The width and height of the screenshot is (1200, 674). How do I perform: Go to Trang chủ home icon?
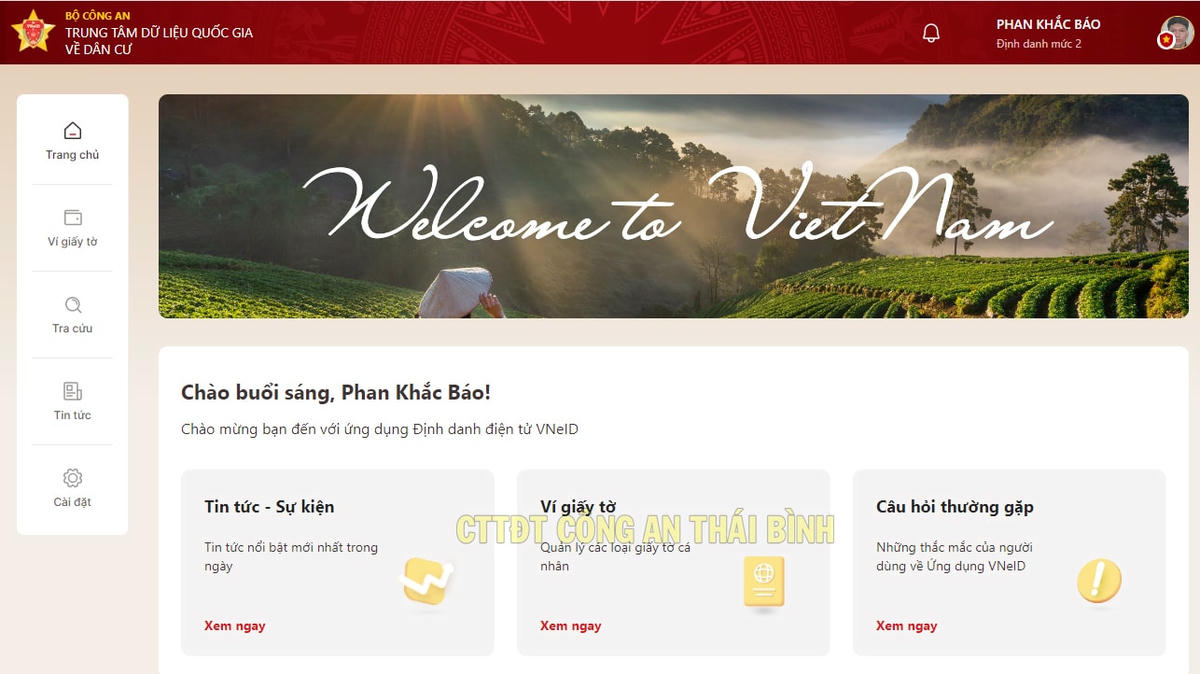click(72, 131)
